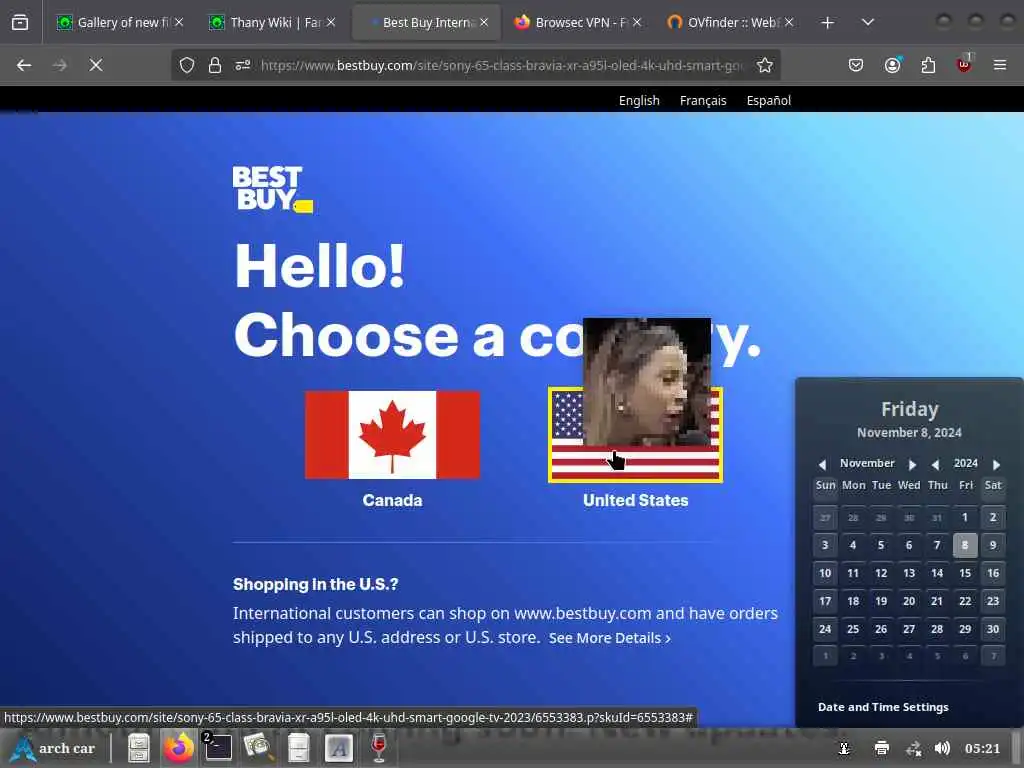Open See More Details link
Viewport: 1024px width, 768px height.
609,638
